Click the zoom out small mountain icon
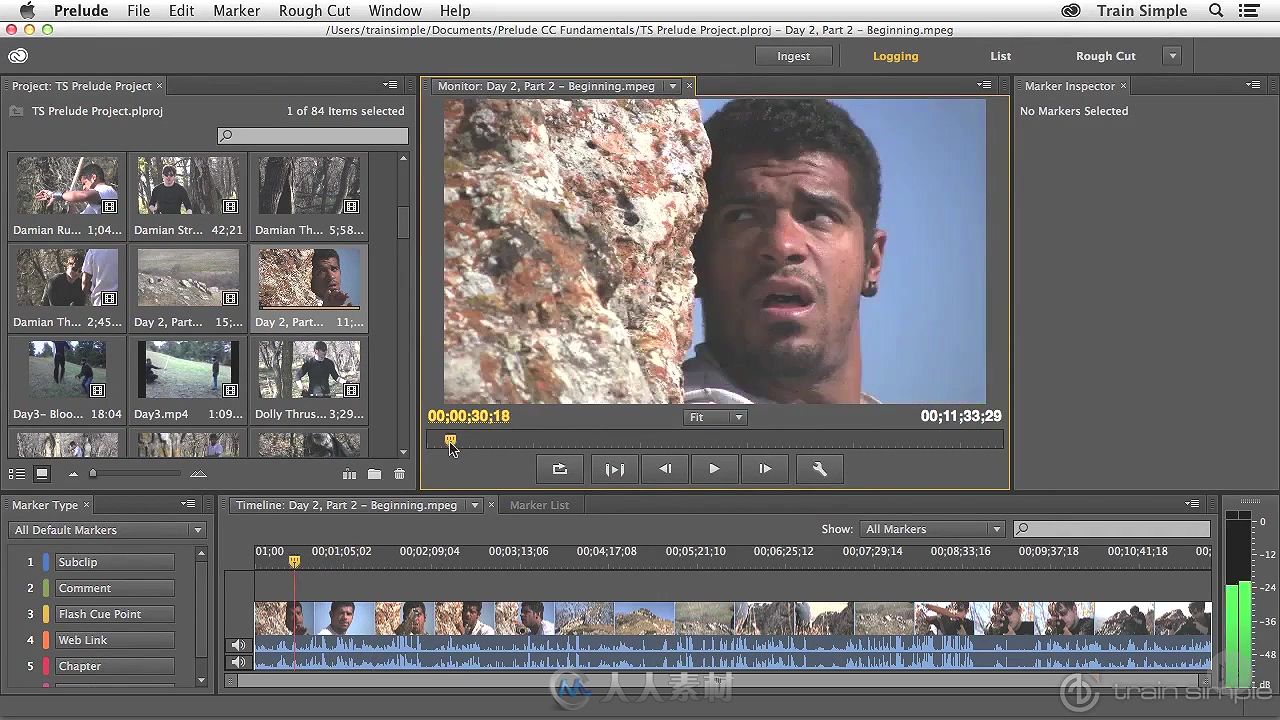1280x720 pixels. point(73,474)
